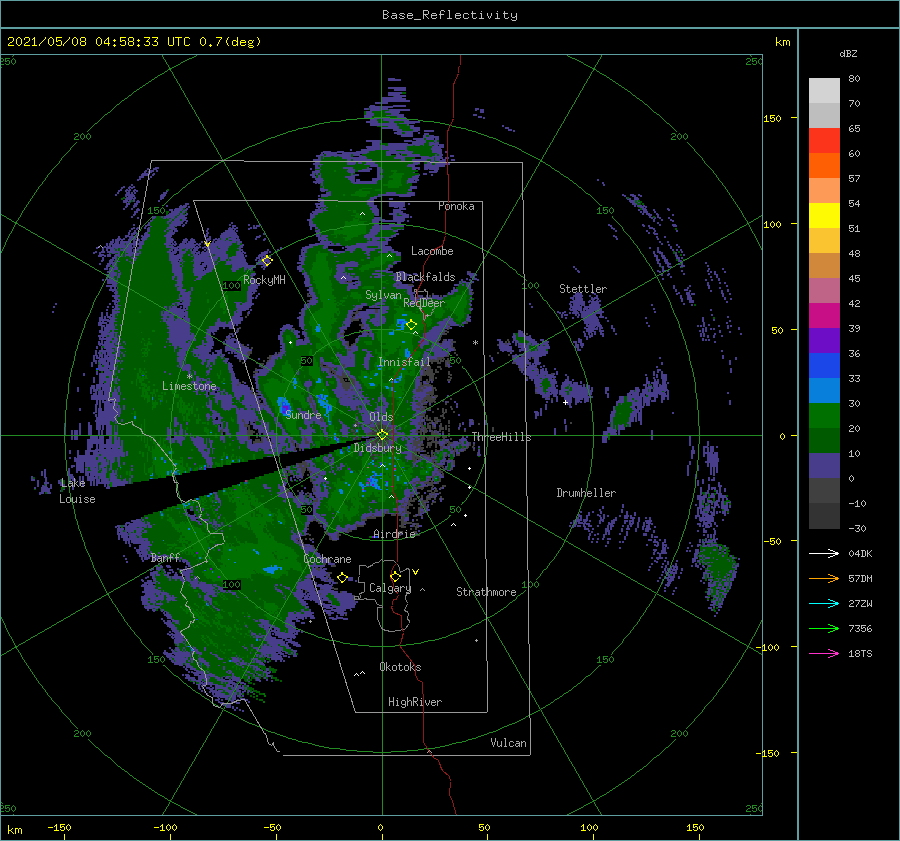Click the Airdrie town label
The image size is (900, 841).
point(394,534)
